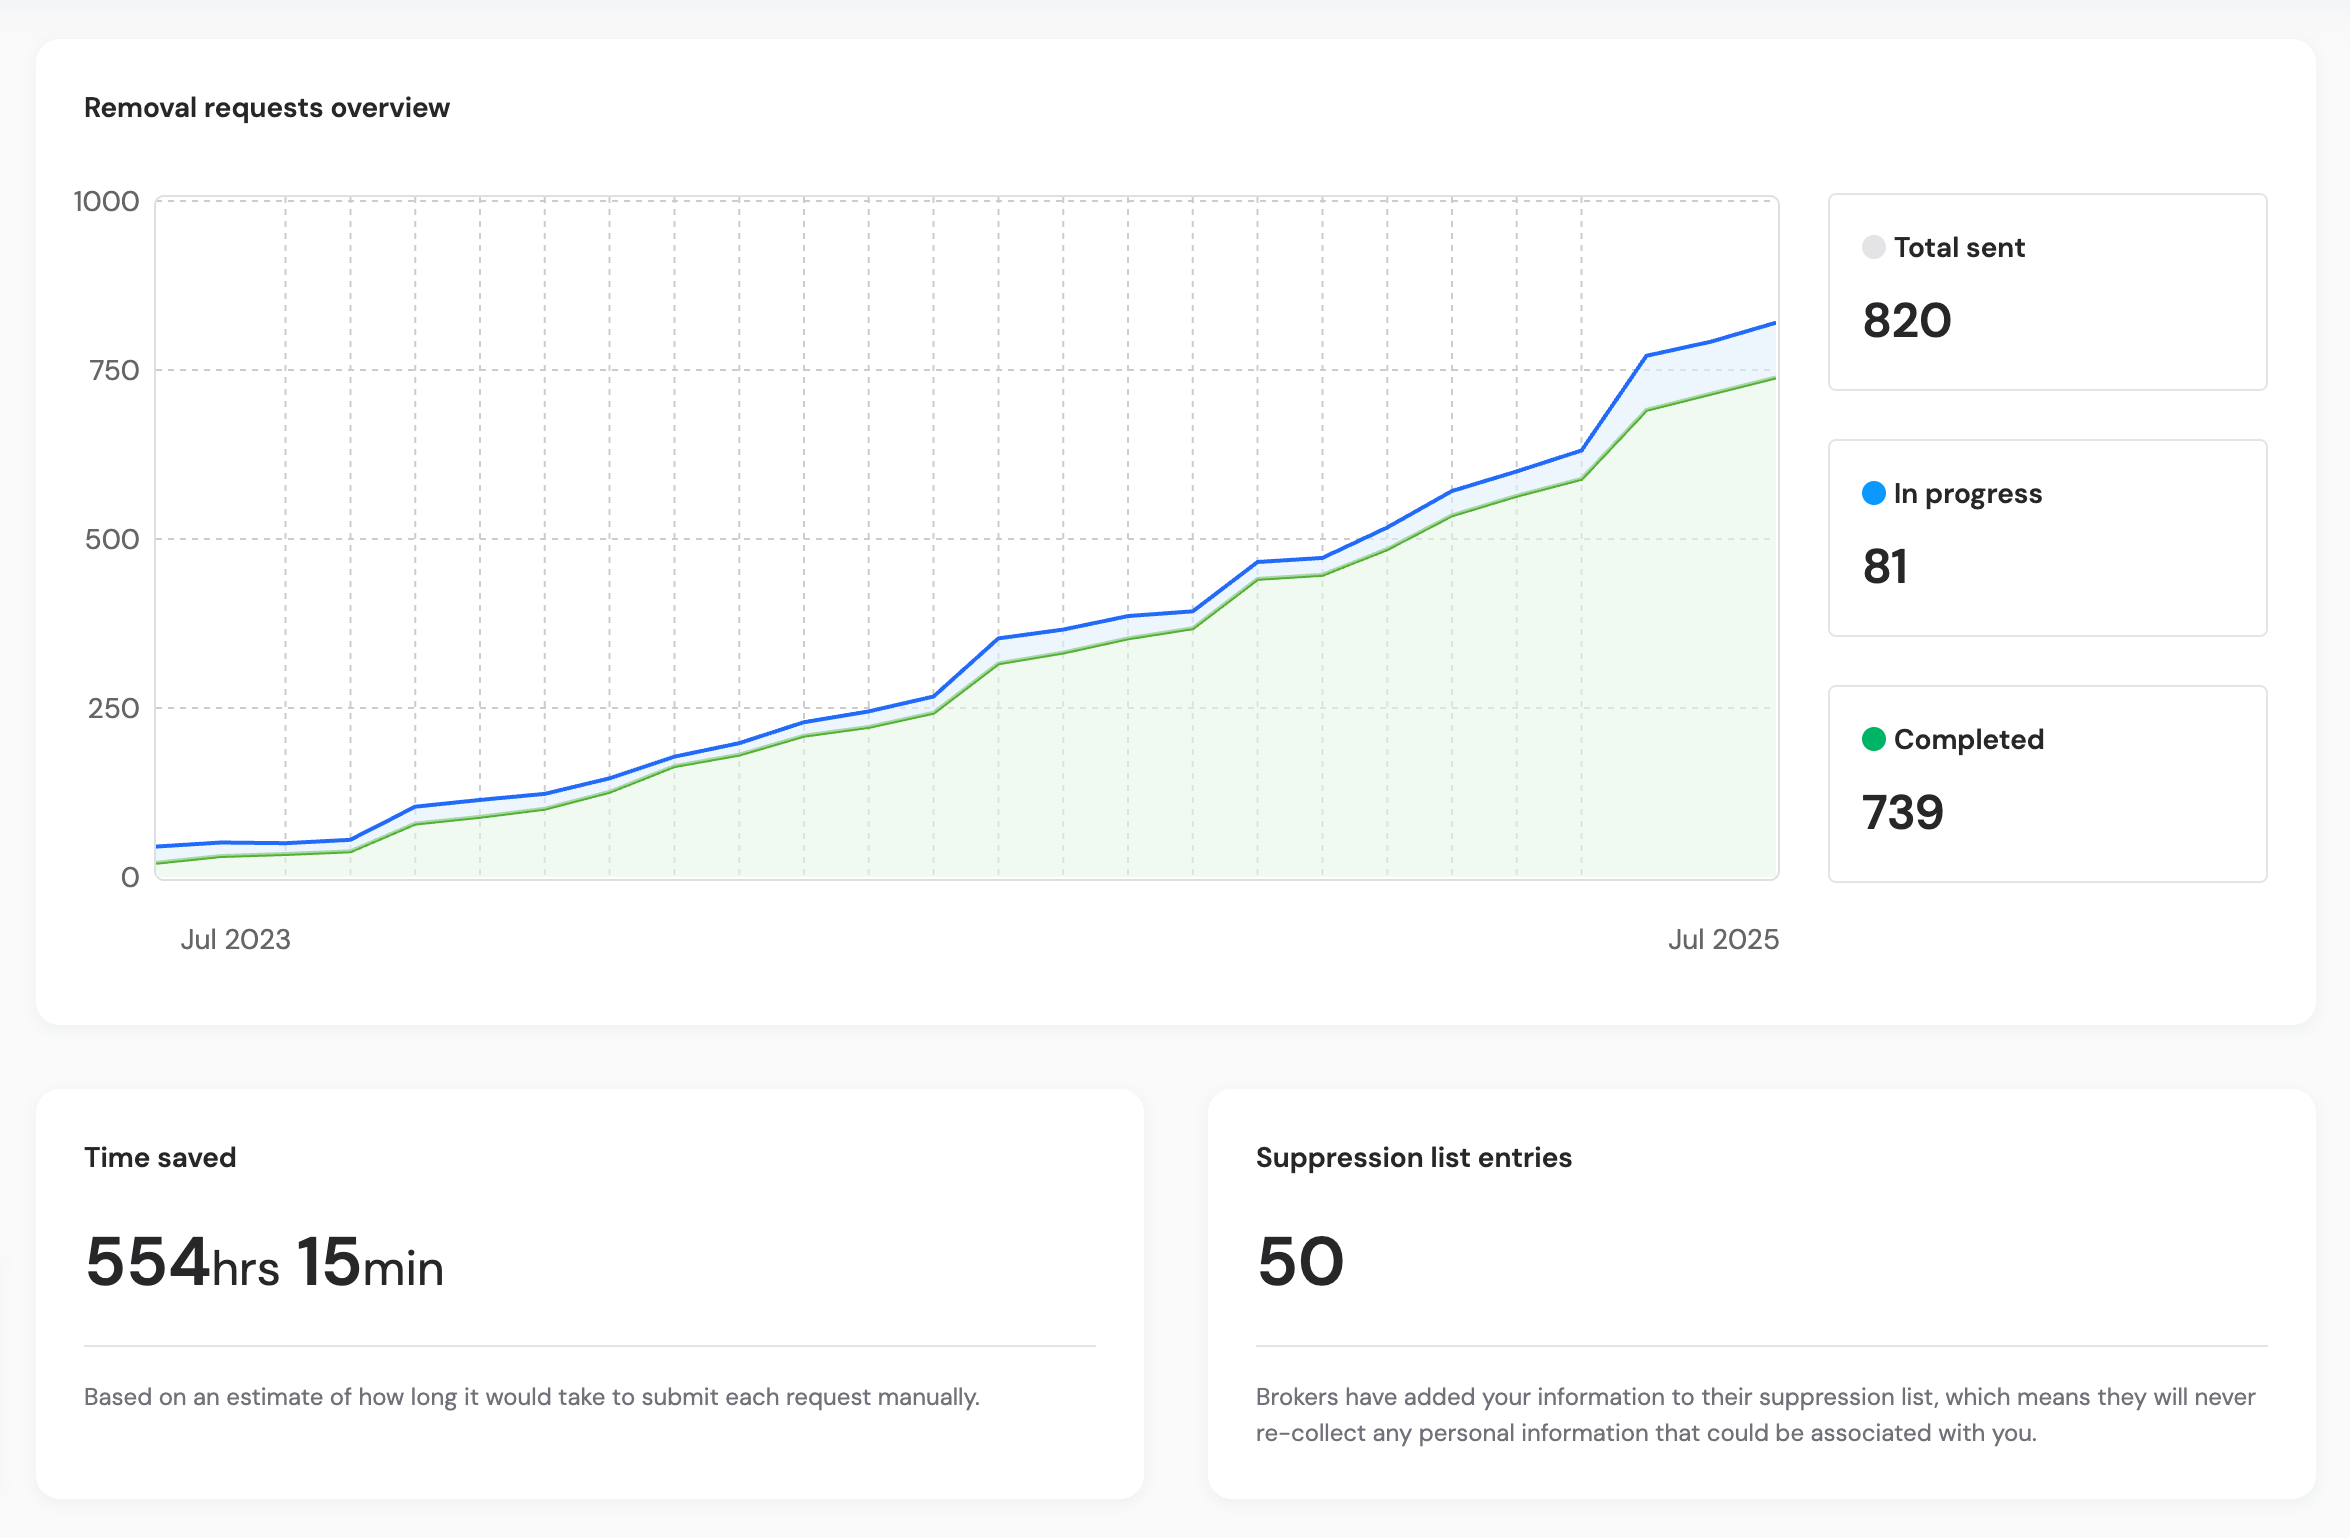Click the 554hrs 15min time value
This screenshot has height=1538, width=2350.
264,1262
